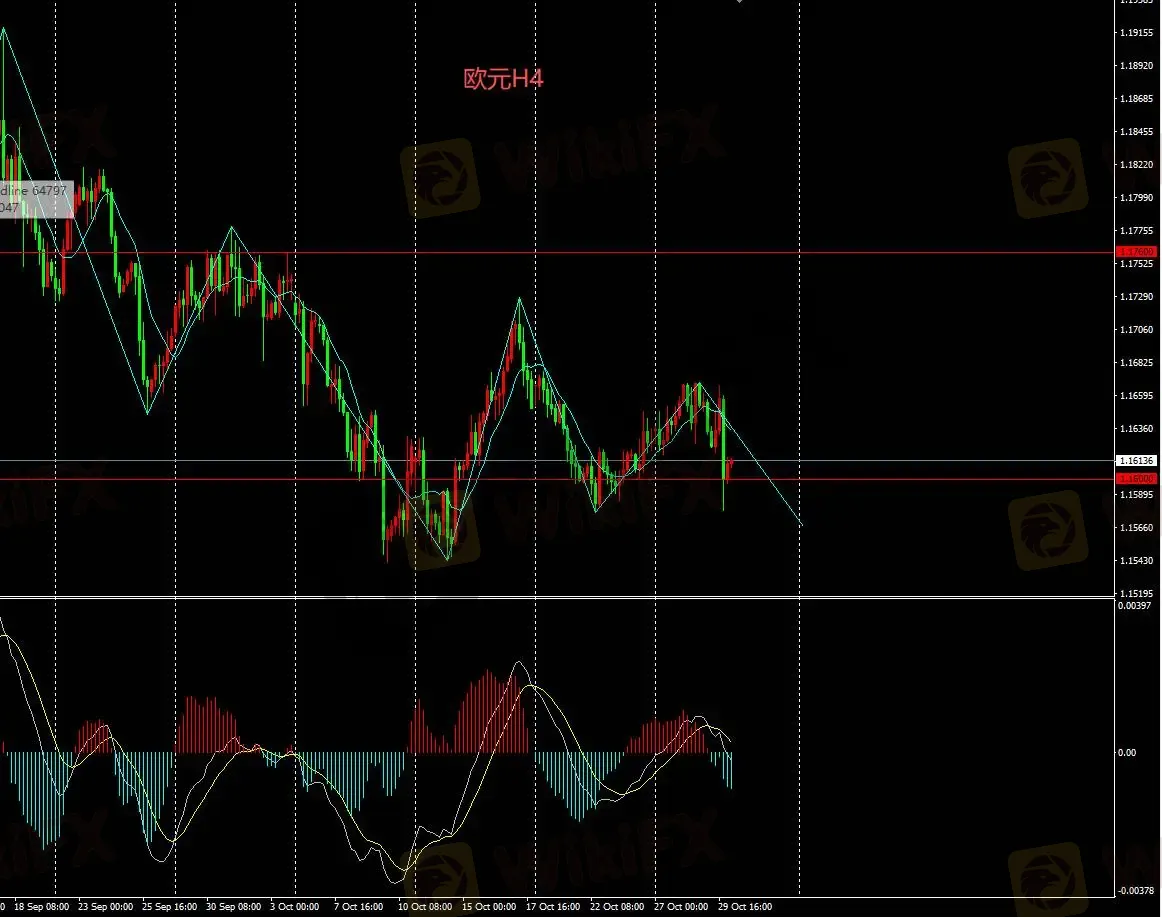The image size is (1162, 917).
Task: Click the 1.15195 price axis label
Action: 1136,594
